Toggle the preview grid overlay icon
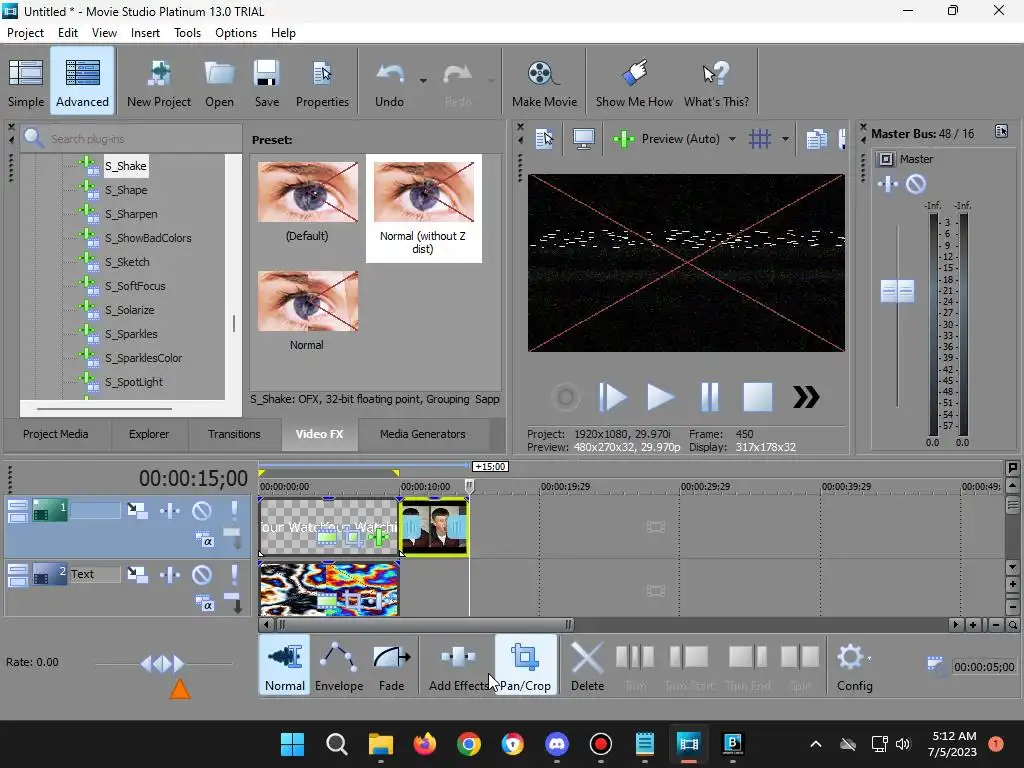Viewport: 1024px width, 768px height. [760, 138]
